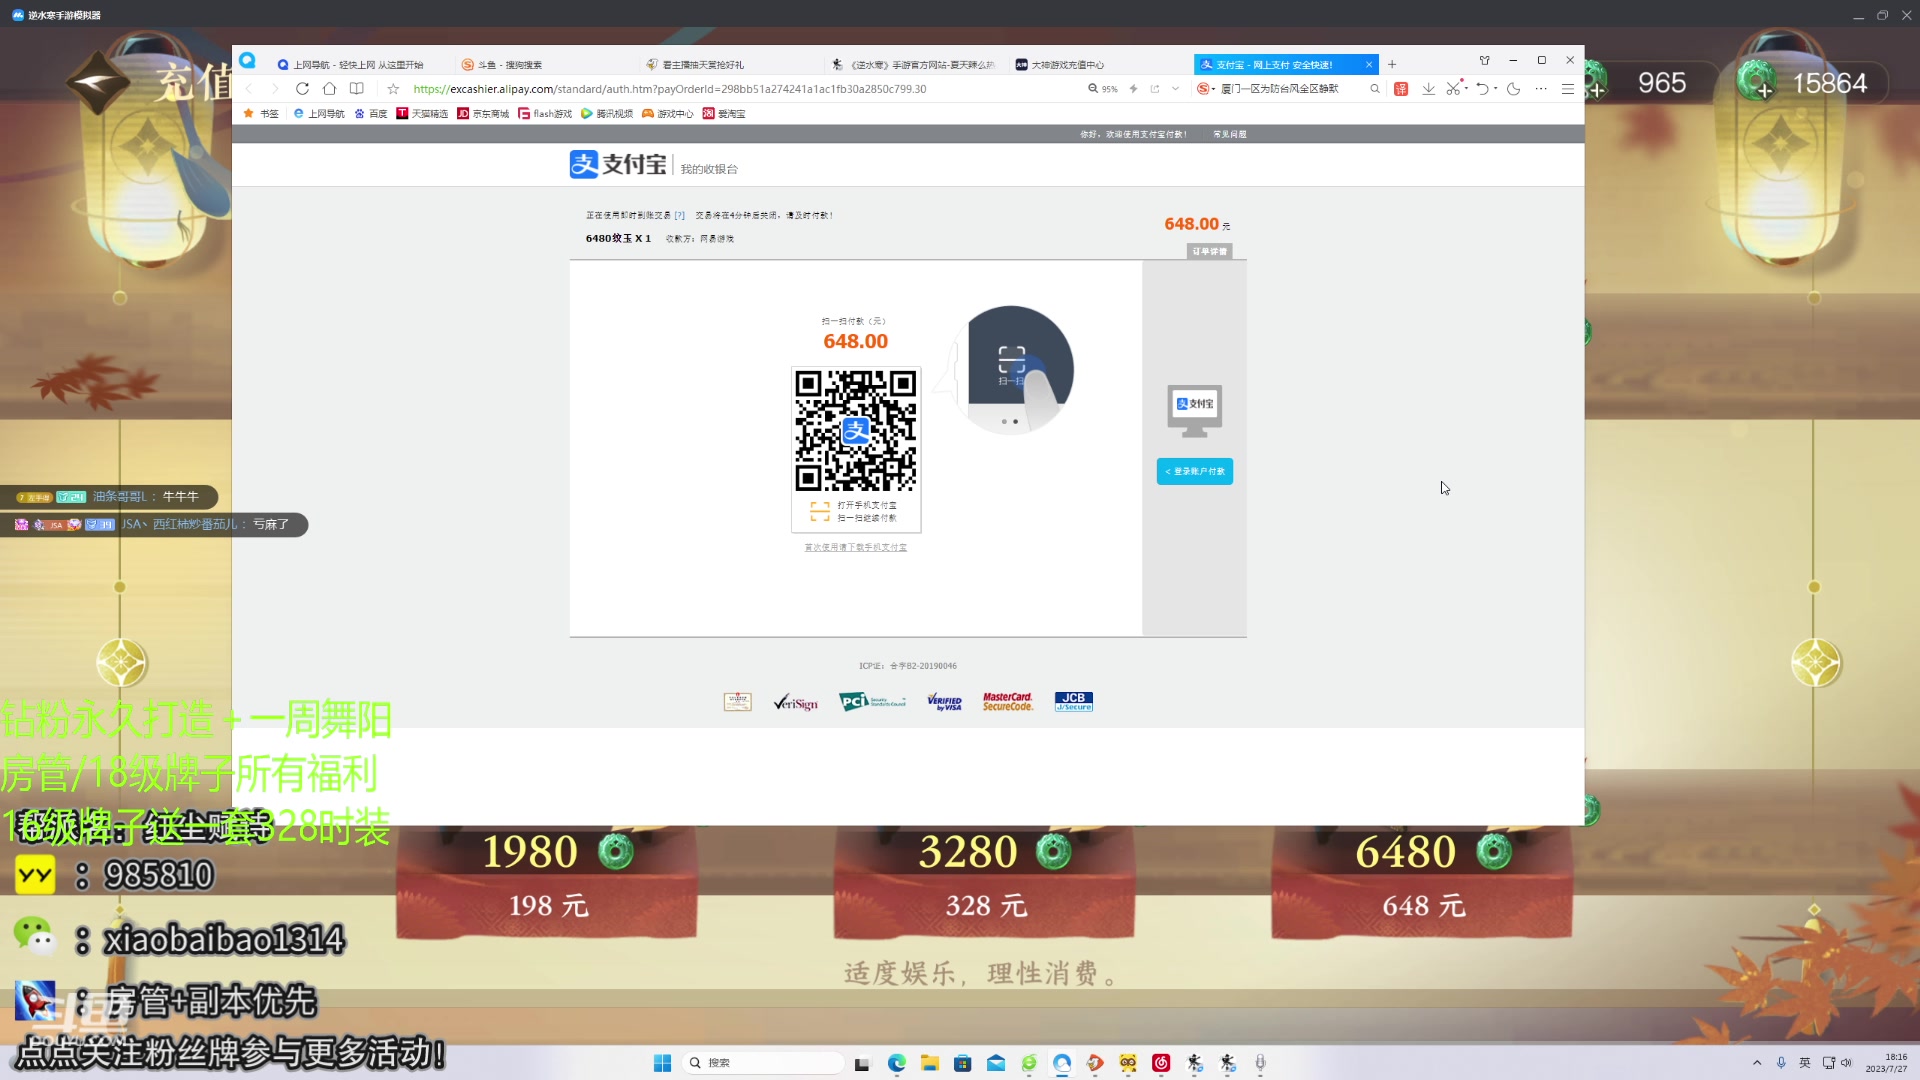This screenshot has height=1080, width=1920.
Task: Click 首次使用请下载手机支付宝 link
Action: (x=856, y=547)
